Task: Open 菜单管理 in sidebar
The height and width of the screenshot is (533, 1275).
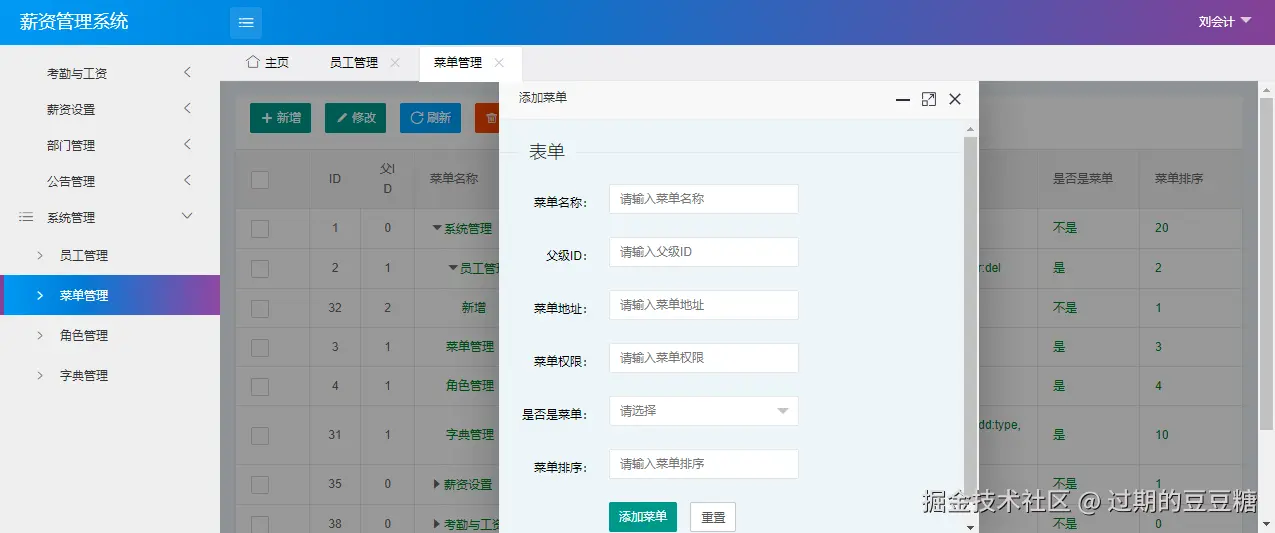Action: click(110, 295)
